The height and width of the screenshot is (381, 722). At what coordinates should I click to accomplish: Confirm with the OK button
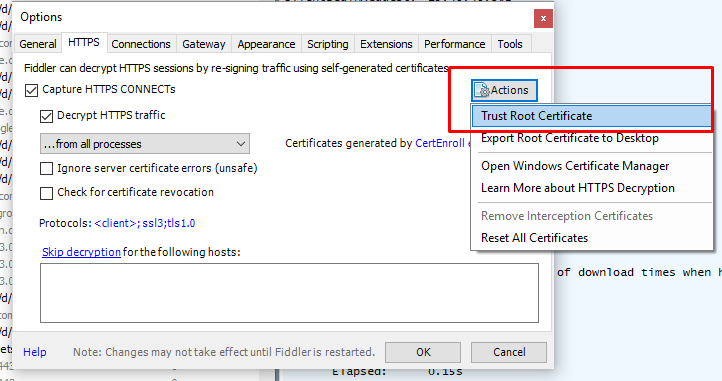click(x=423, y=352)
